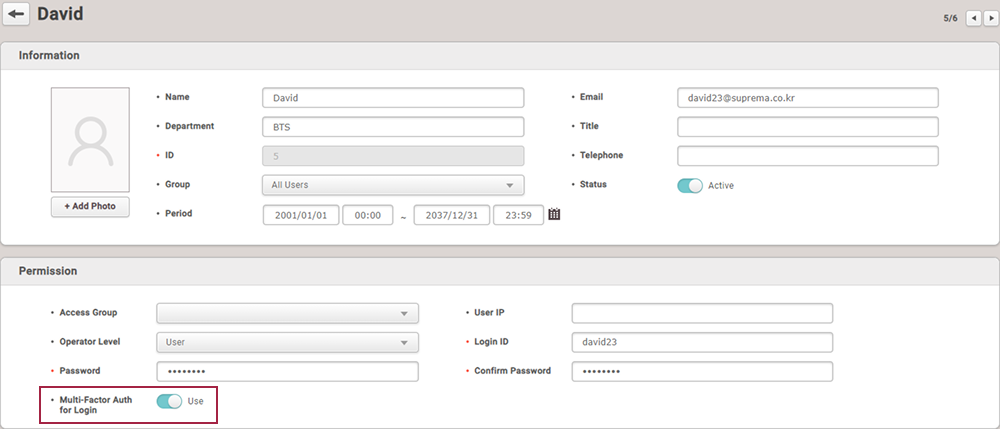Focus the empty Title field
The image size is (1000, 429).
point(808,127)
